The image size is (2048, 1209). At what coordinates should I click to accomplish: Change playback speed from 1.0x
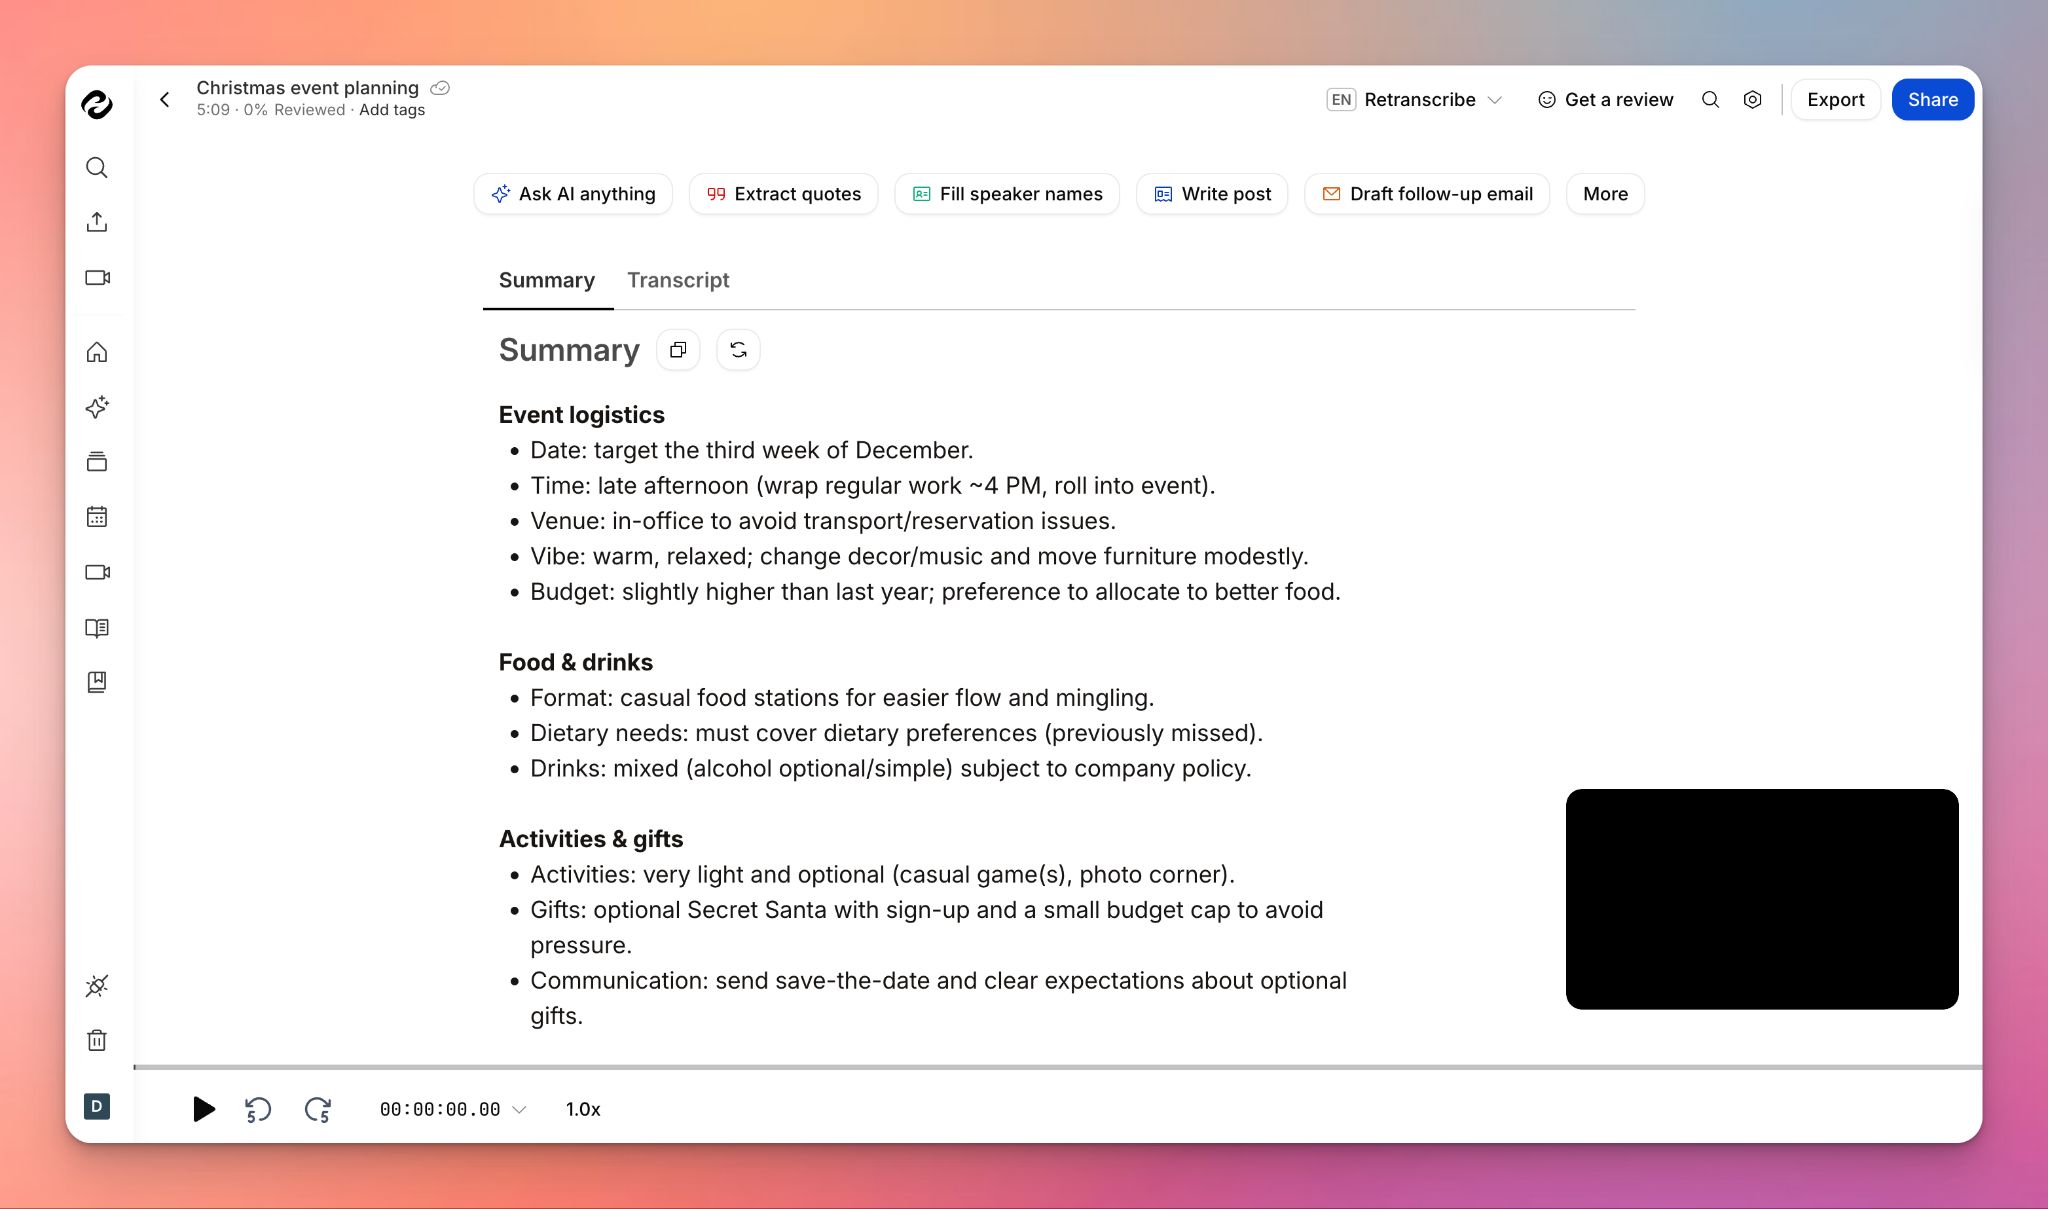[x=583, y=1109]
